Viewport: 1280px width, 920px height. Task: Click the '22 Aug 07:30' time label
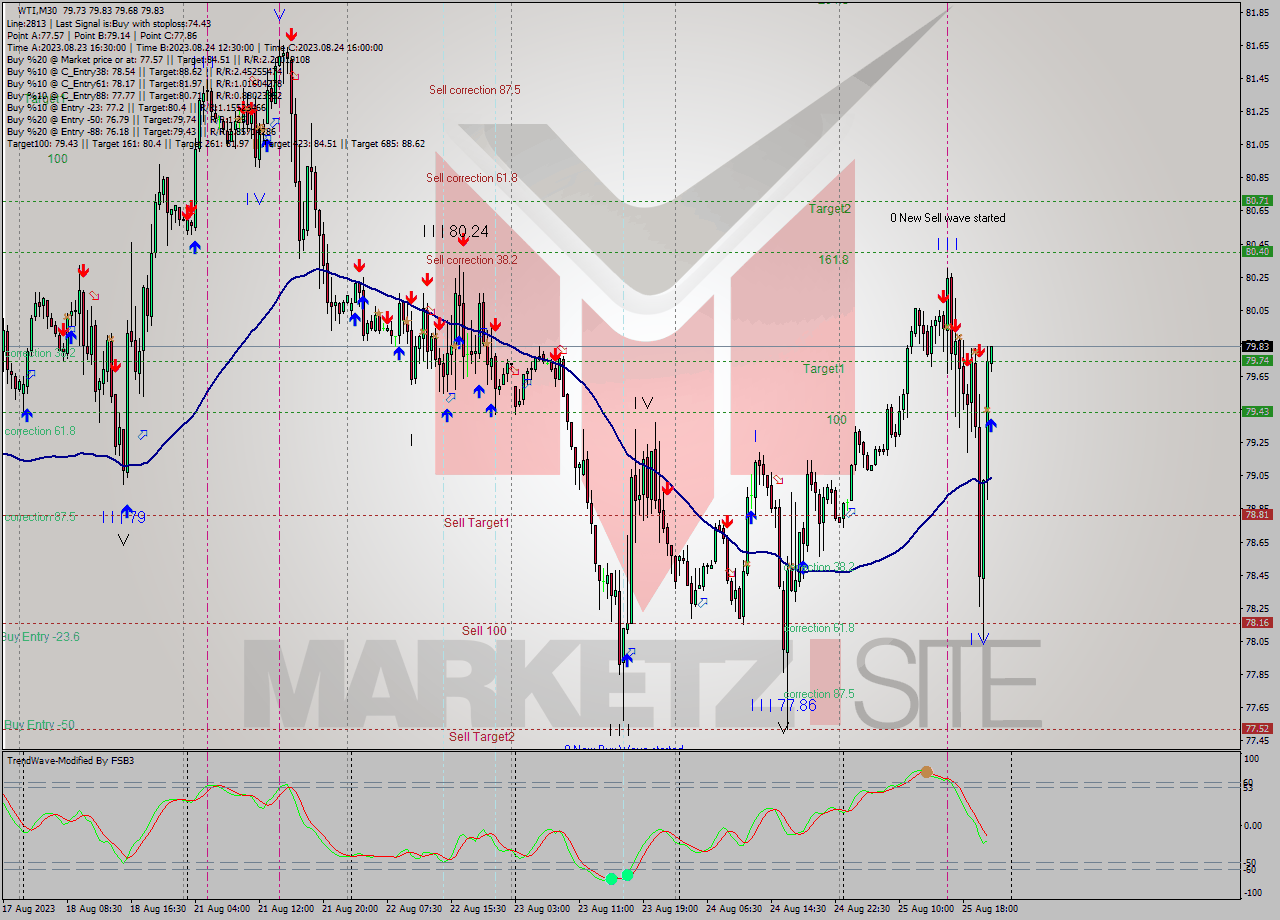pos(413,909)
